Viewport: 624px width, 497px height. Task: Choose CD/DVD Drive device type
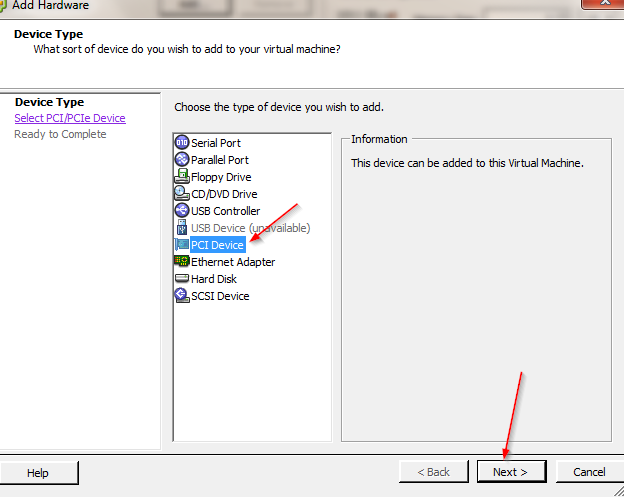(224, 194)
